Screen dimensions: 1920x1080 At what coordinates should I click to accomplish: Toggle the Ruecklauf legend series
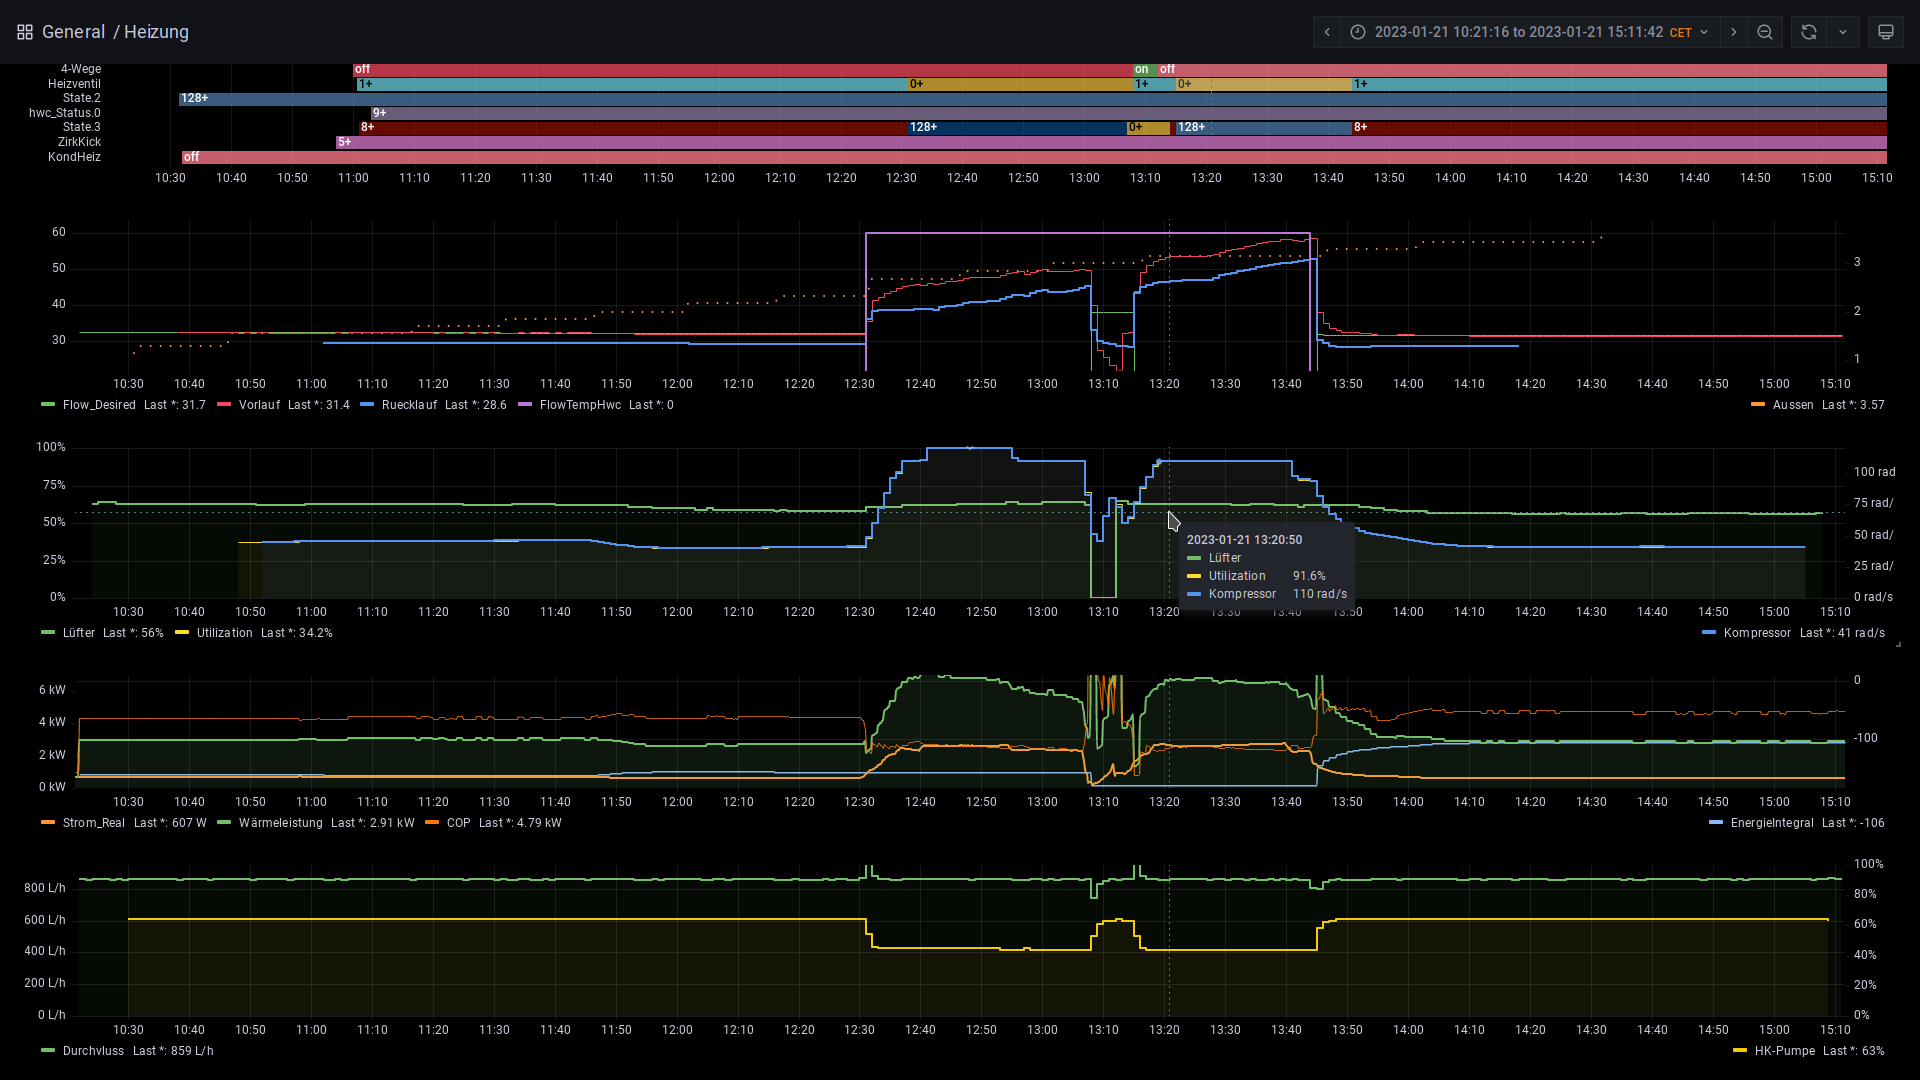[410, 405]
